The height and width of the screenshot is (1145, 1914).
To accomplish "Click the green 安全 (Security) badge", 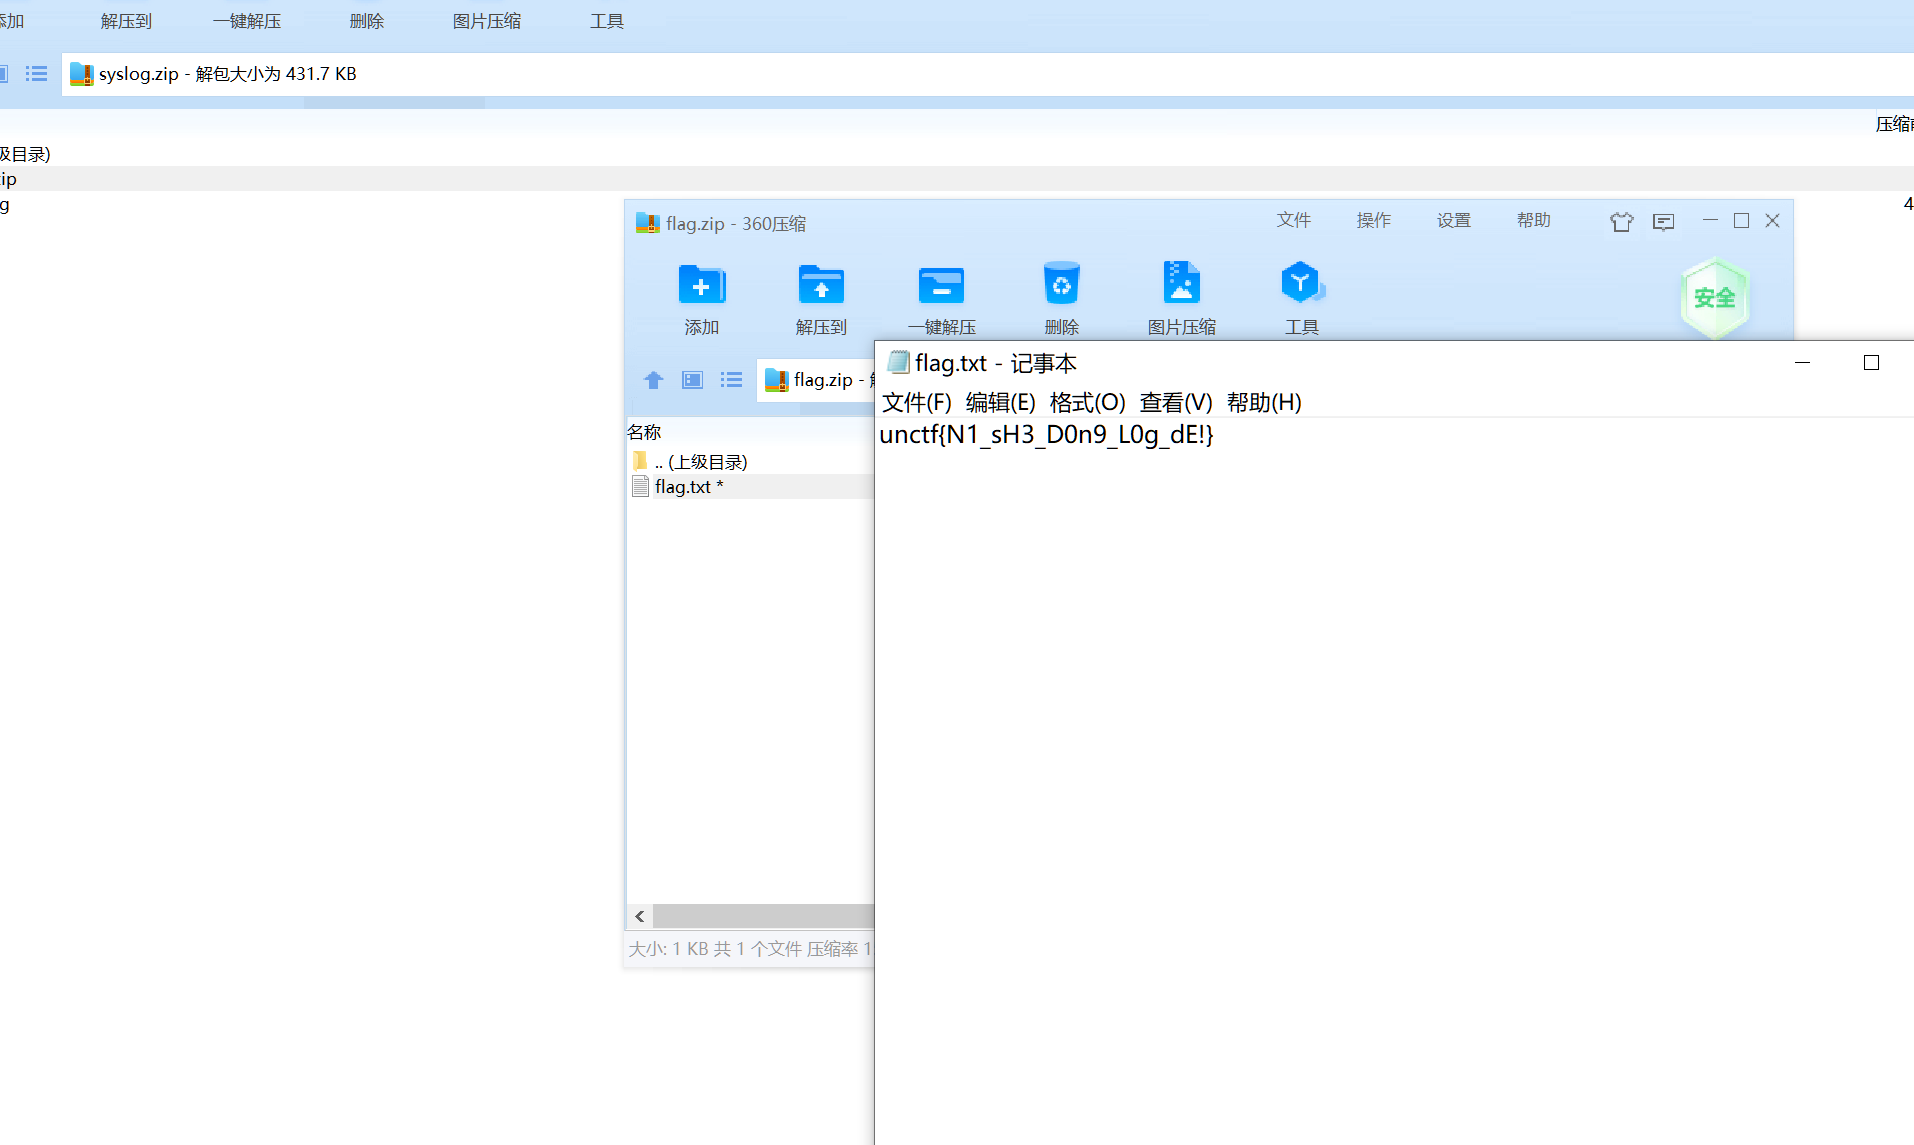I will 1714,296.
